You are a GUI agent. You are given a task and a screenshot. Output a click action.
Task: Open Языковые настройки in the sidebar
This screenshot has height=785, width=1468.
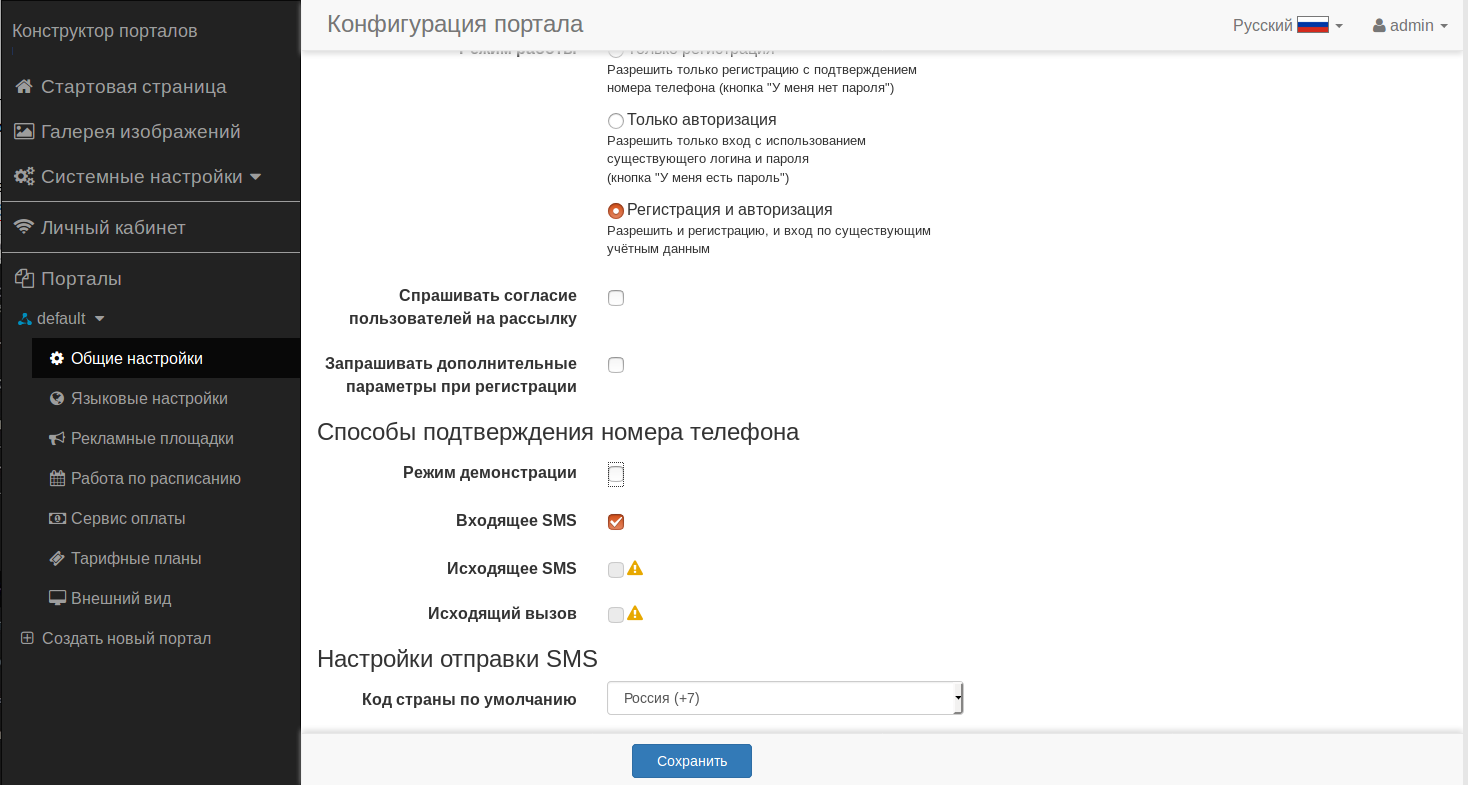149,399
